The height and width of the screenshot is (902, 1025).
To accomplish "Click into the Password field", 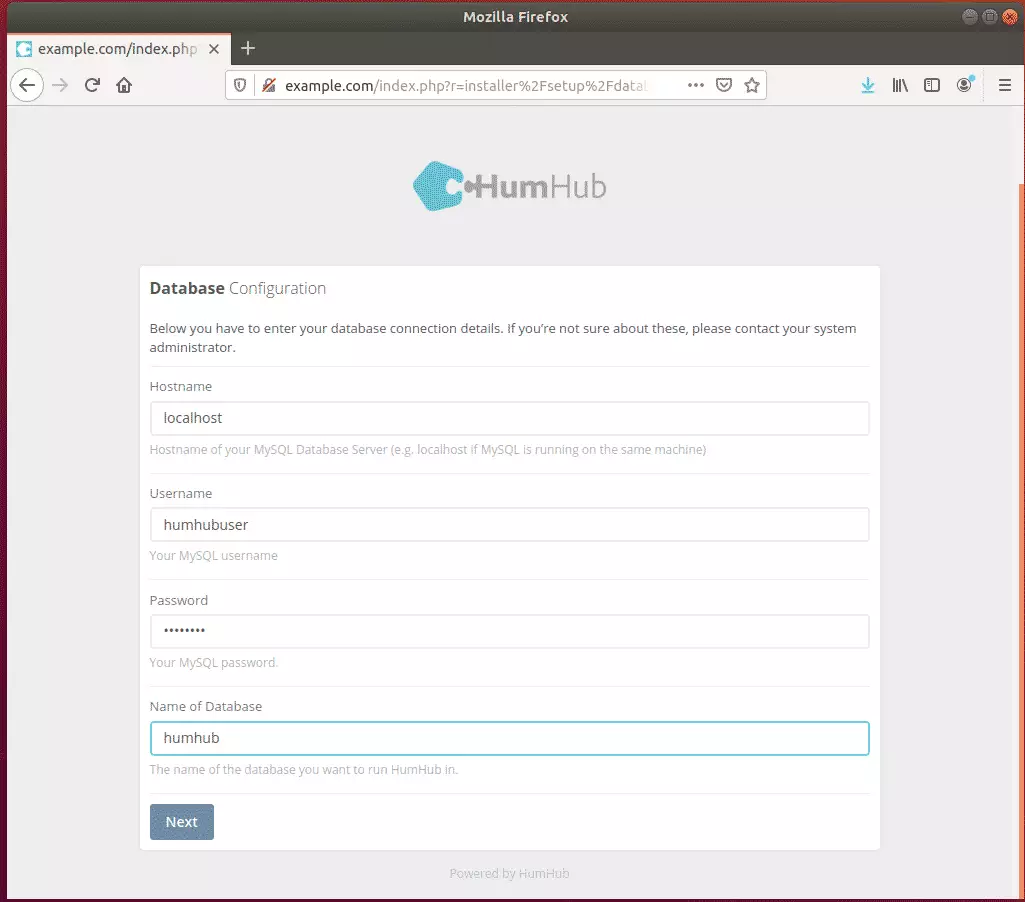I will 509,631.
